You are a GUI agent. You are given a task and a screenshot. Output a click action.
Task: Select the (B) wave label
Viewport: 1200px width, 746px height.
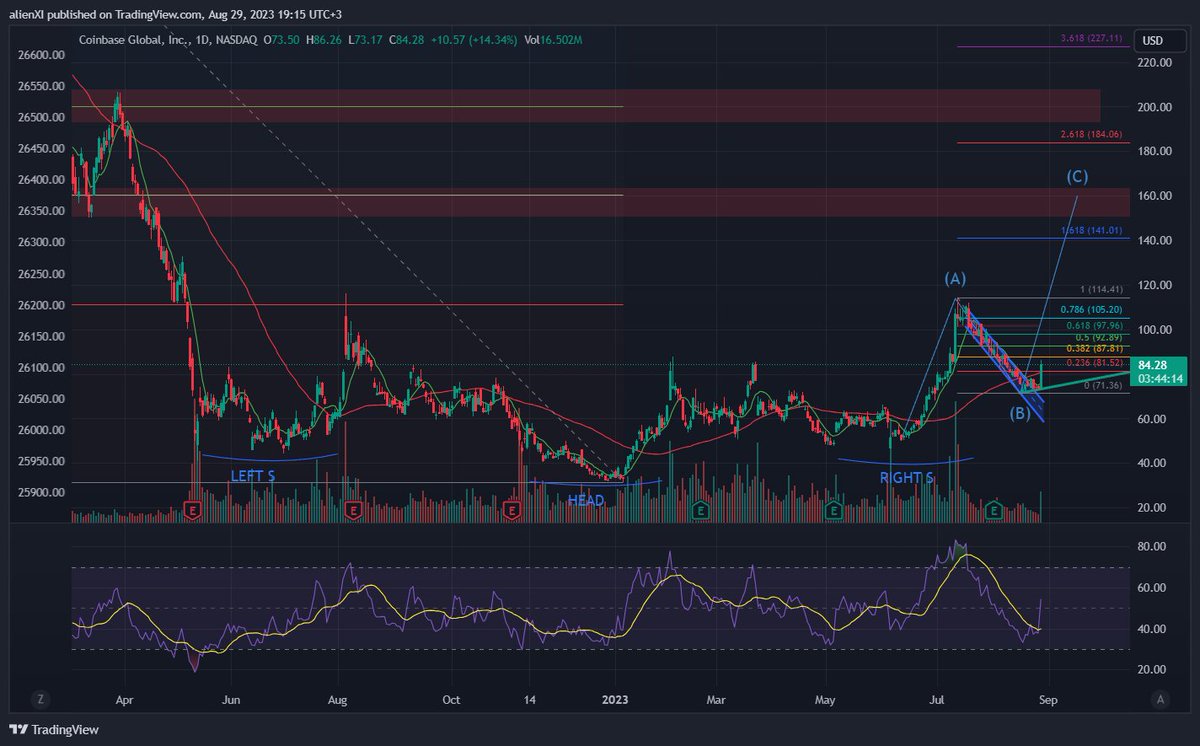[x=1019, y=413]
